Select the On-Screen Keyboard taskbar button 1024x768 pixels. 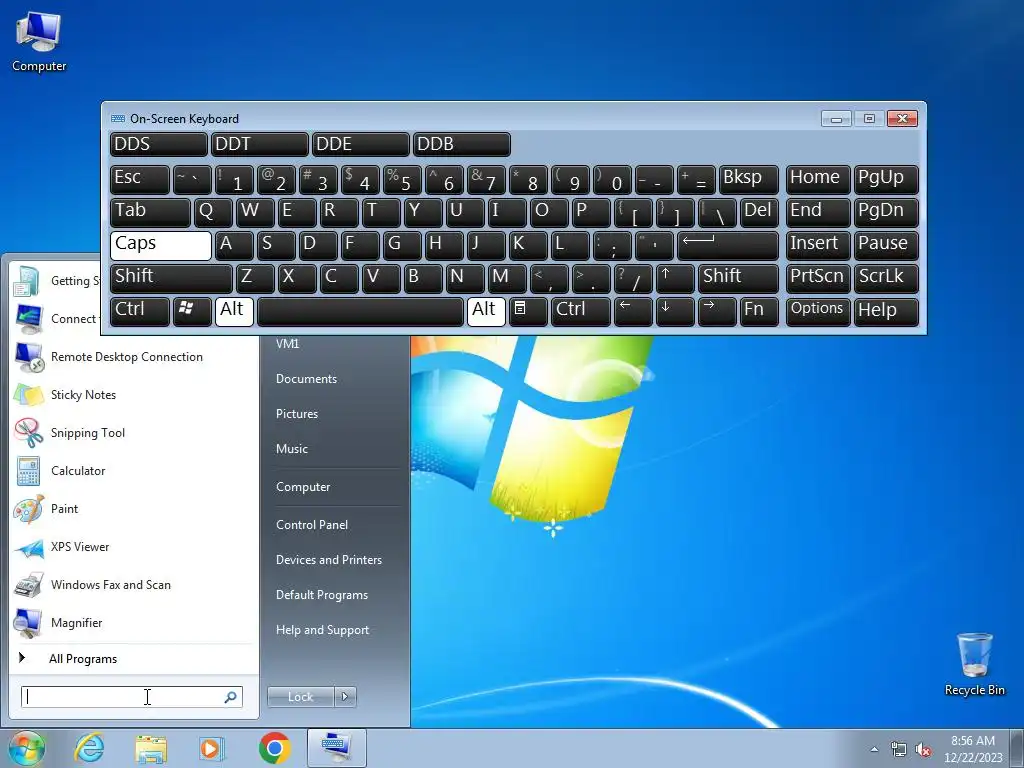tap(337, 748)
